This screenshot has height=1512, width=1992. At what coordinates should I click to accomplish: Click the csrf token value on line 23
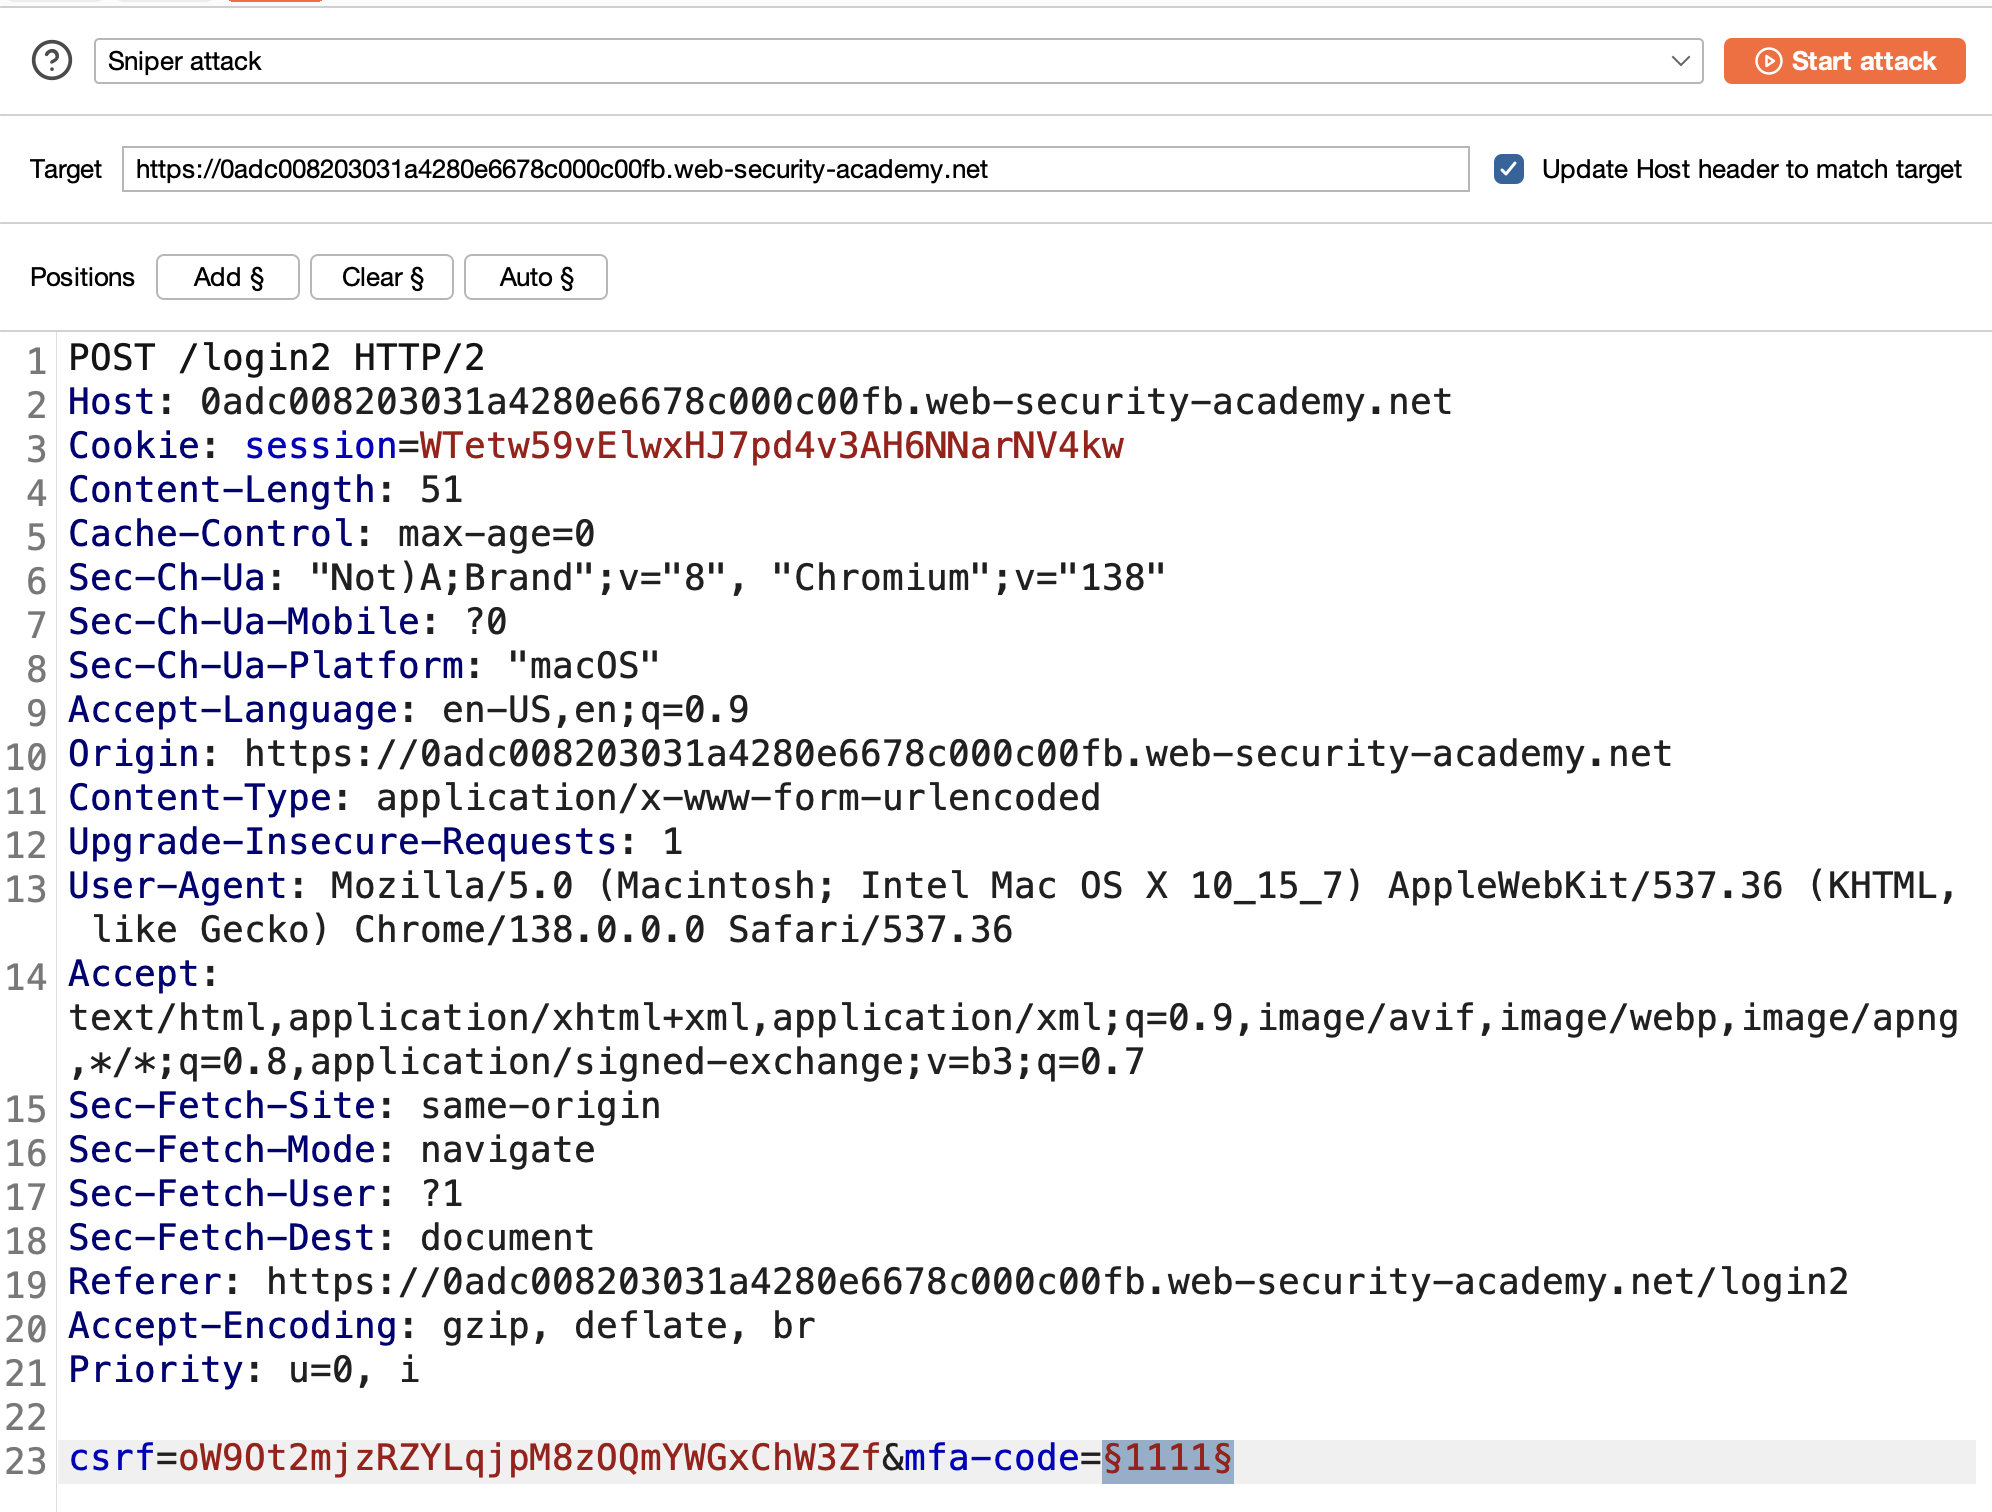(530, 1458)
